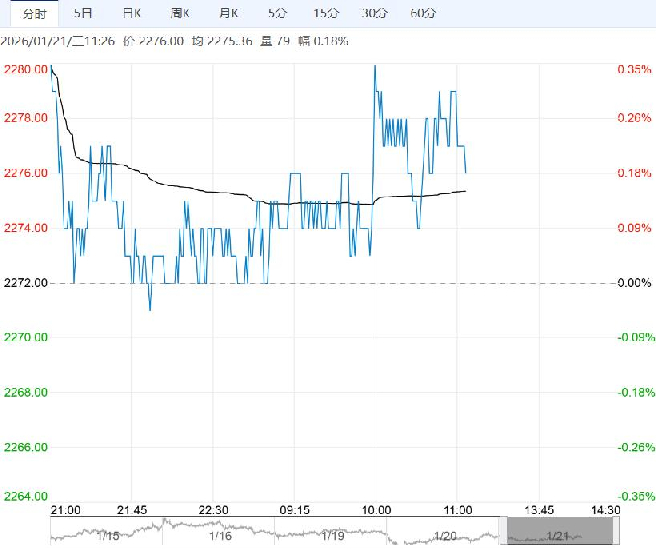Select the 分时 intraday tab

pos(33,13)
